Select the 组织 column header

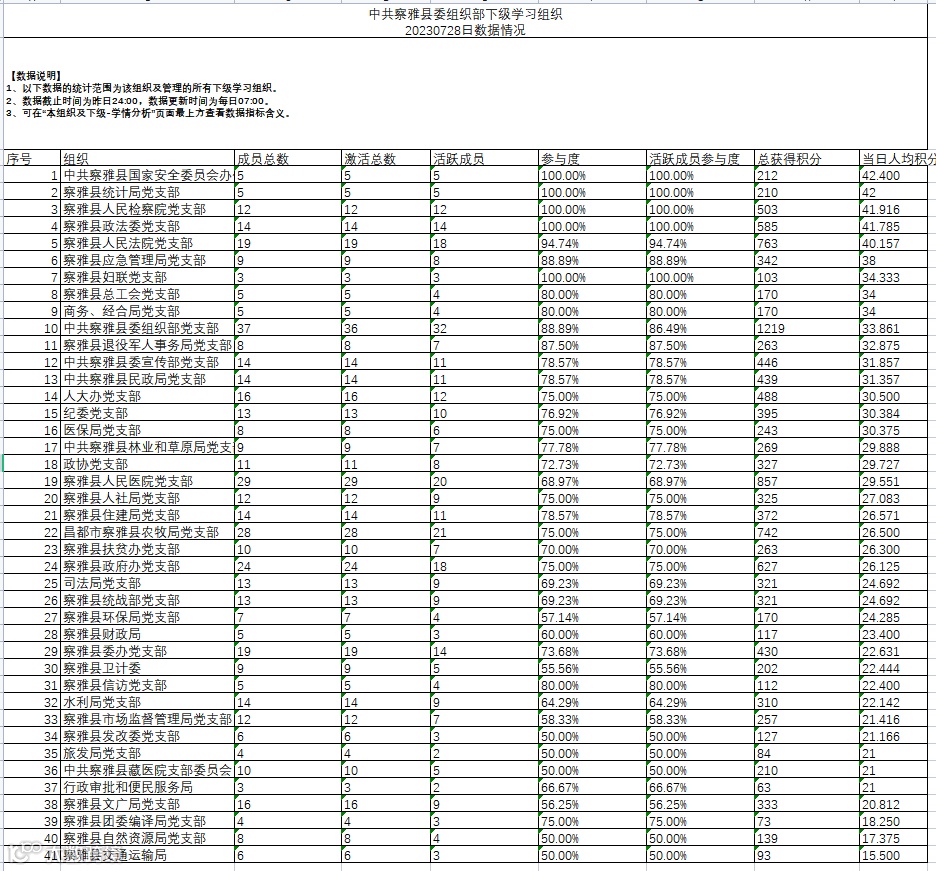(x=147, y=158)
